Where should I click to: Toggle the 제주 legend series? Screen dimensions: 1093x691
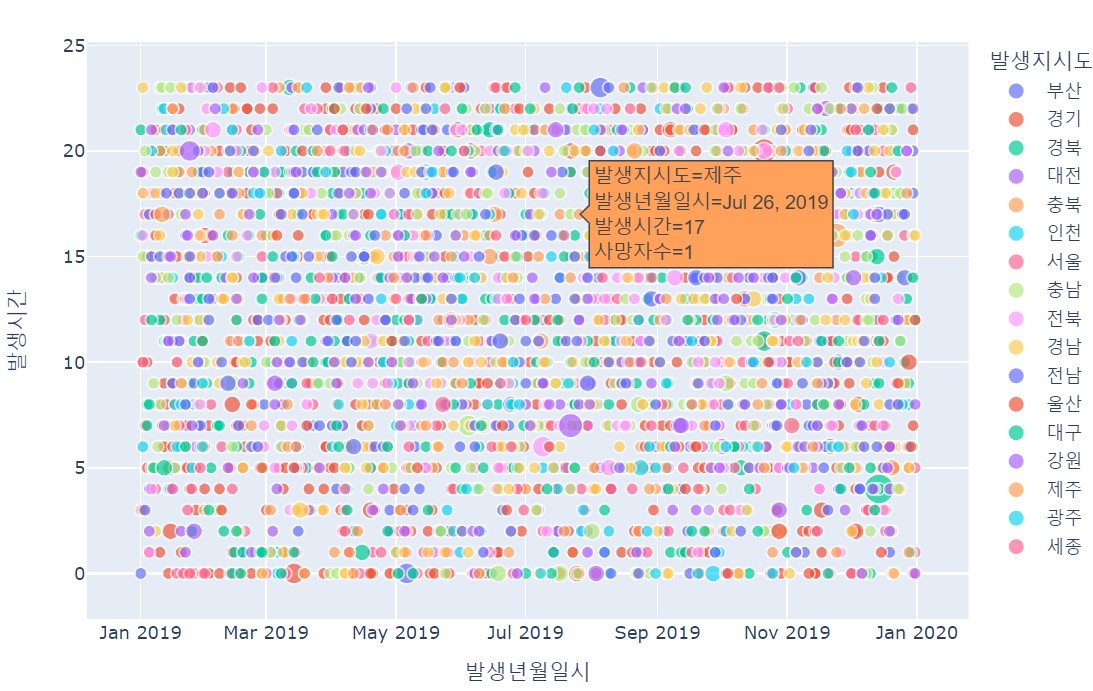(x=1047, y=489)
